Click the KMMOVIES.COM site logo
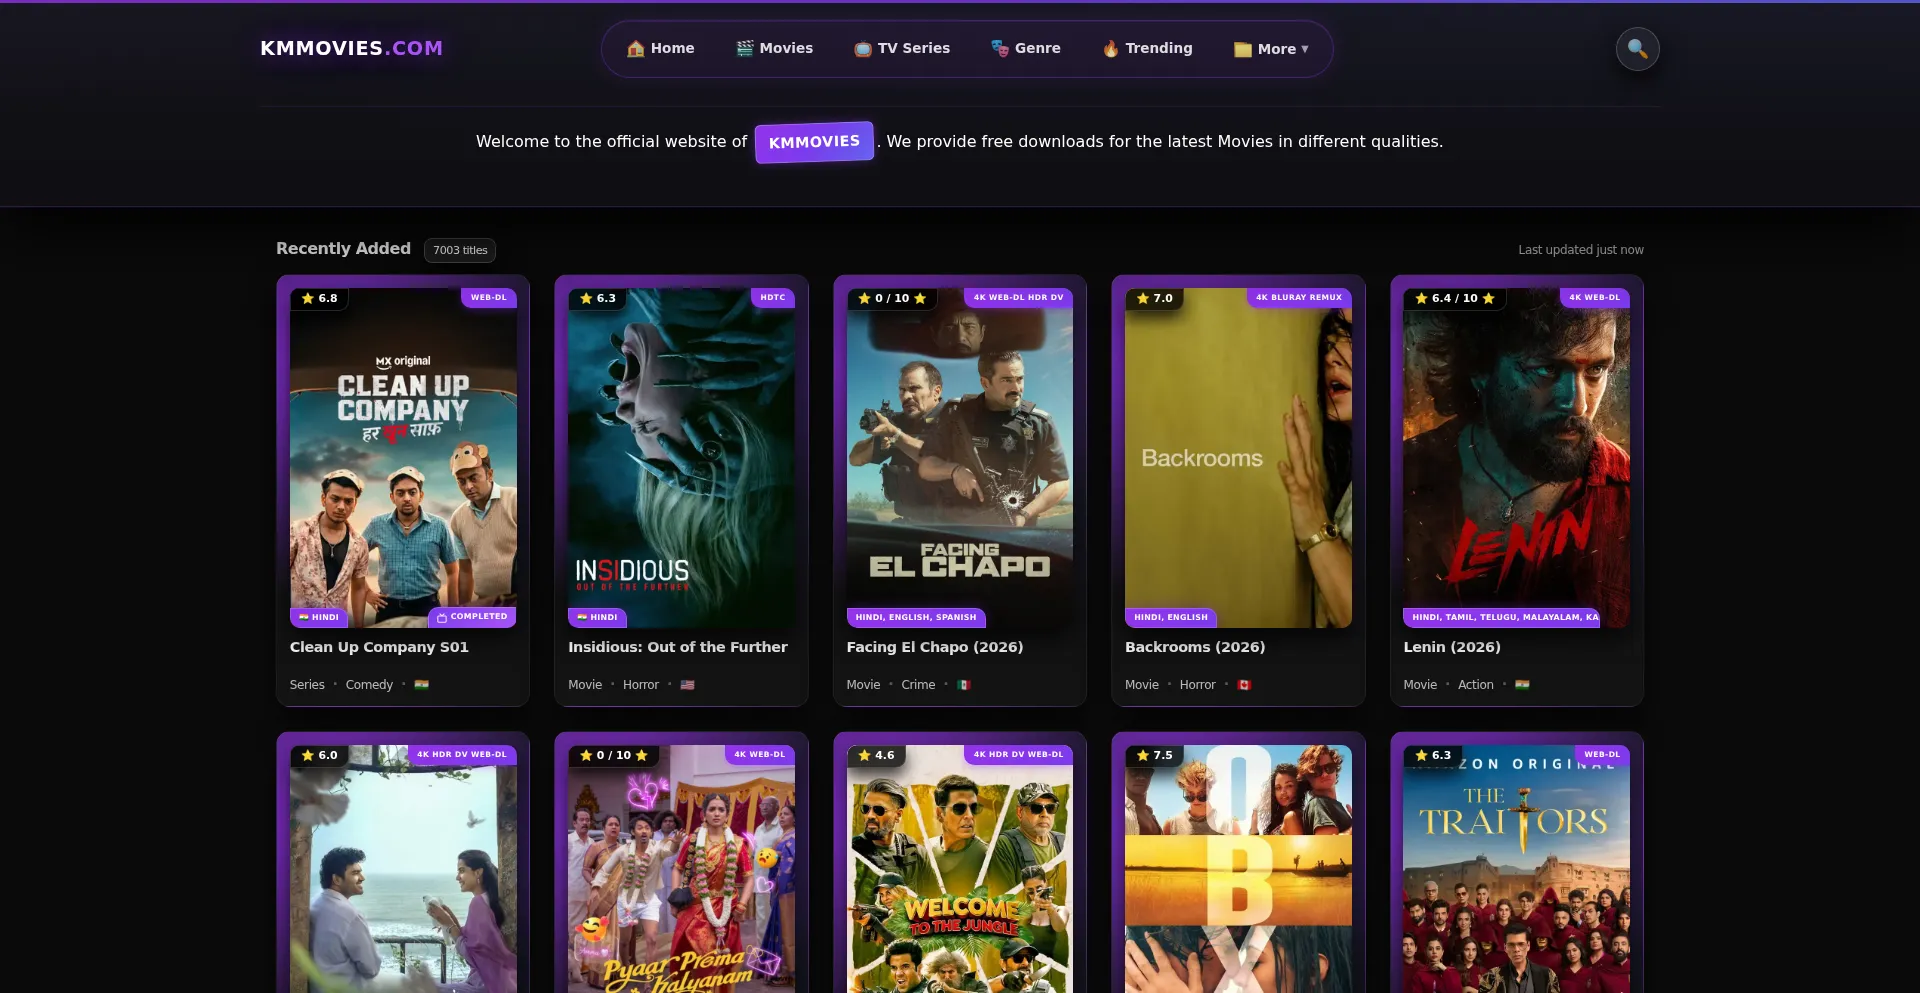This screenshot has height=993, width=1920. 351,48
